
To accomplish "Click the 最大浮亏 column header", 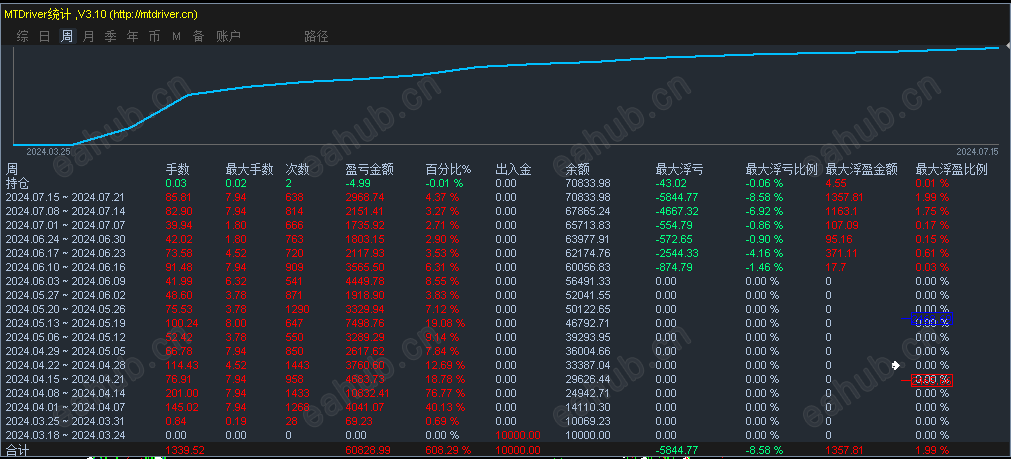I will pos(679,170).
